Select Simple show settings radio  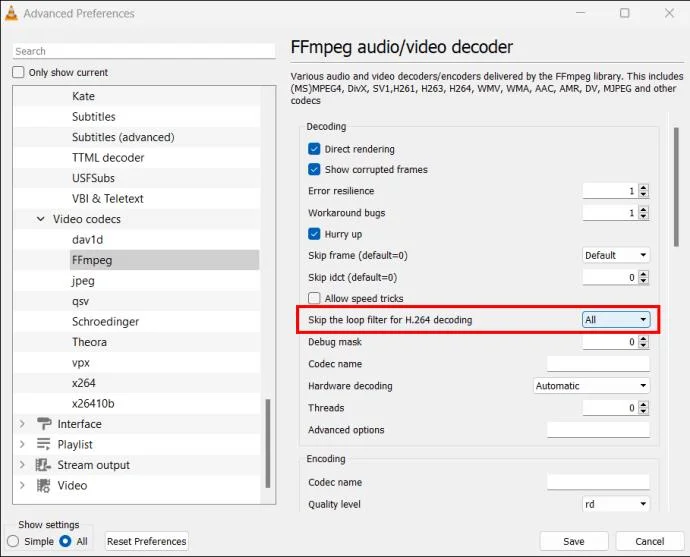point(13,541)
